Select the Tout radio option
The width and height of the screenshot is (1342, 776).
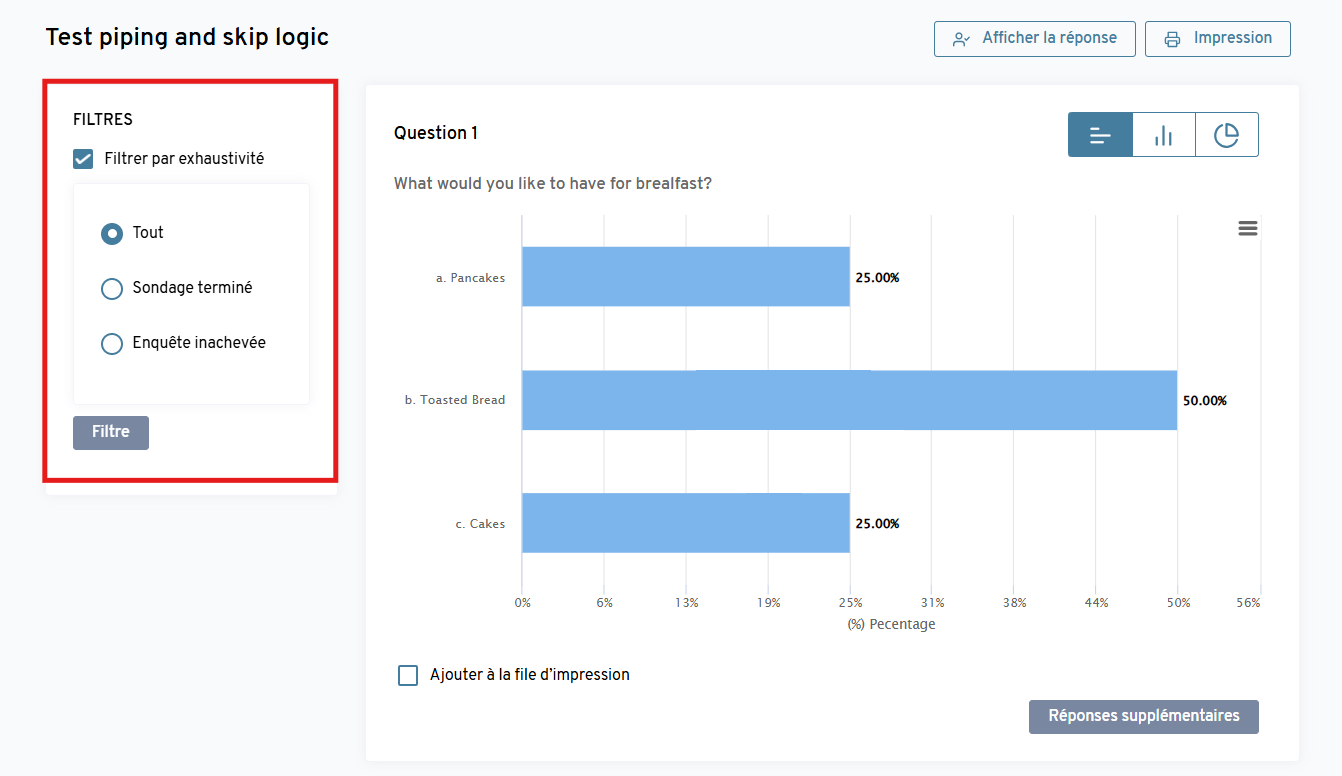pos(112,233)
